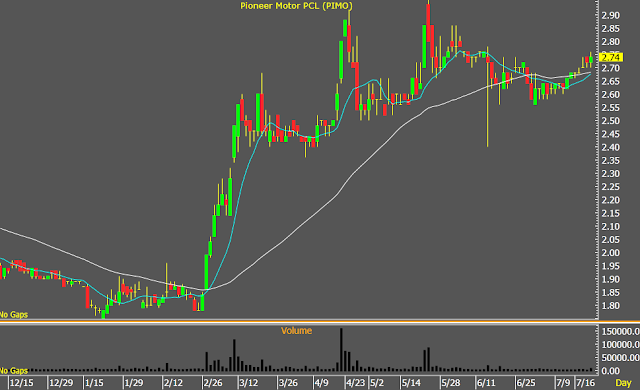Select the 4/9 date marker
This screenshot has width=640, height=390.
321,383
